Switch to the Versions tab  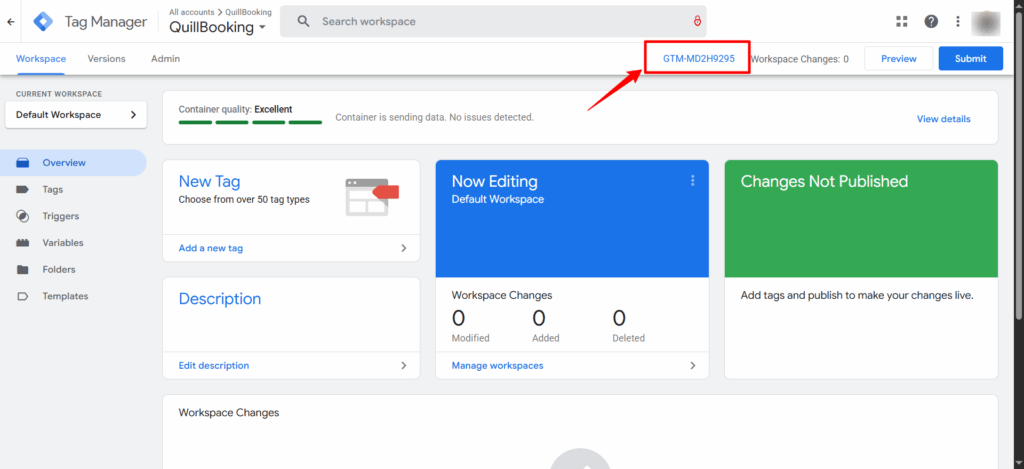tap(106, 59)
